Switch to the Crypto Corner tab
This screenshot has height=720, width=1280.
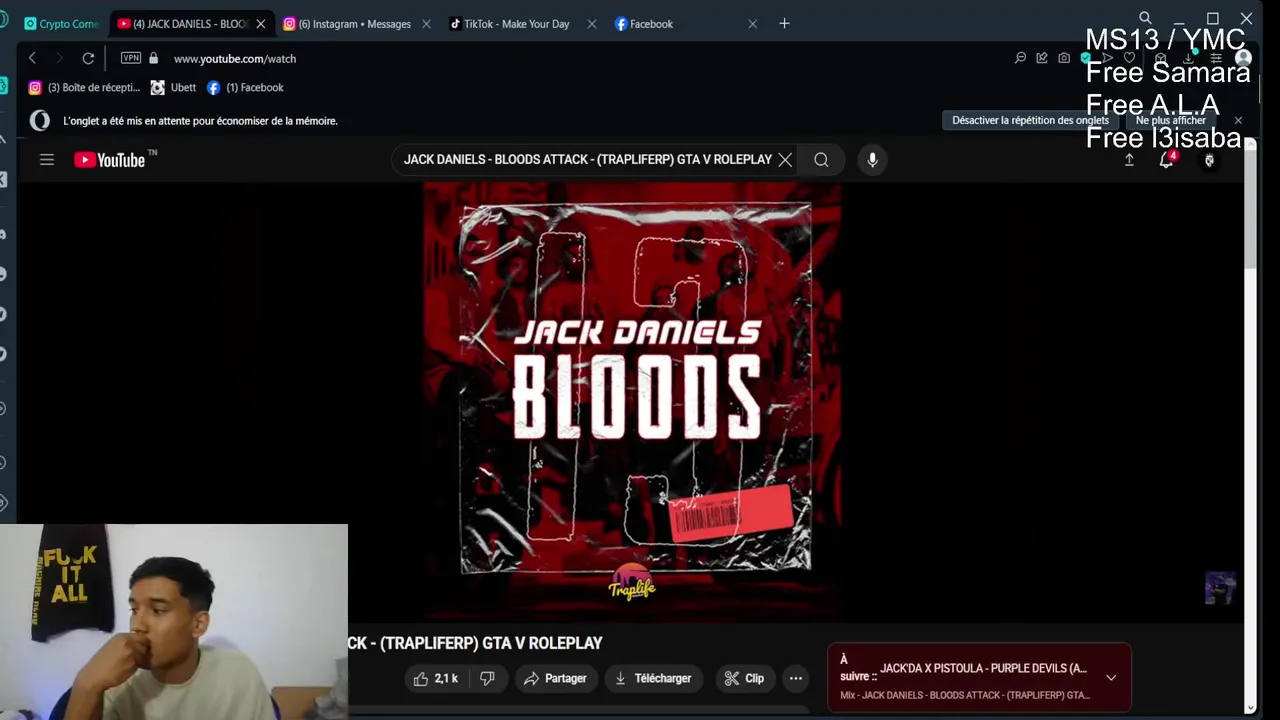coord(62,24)
